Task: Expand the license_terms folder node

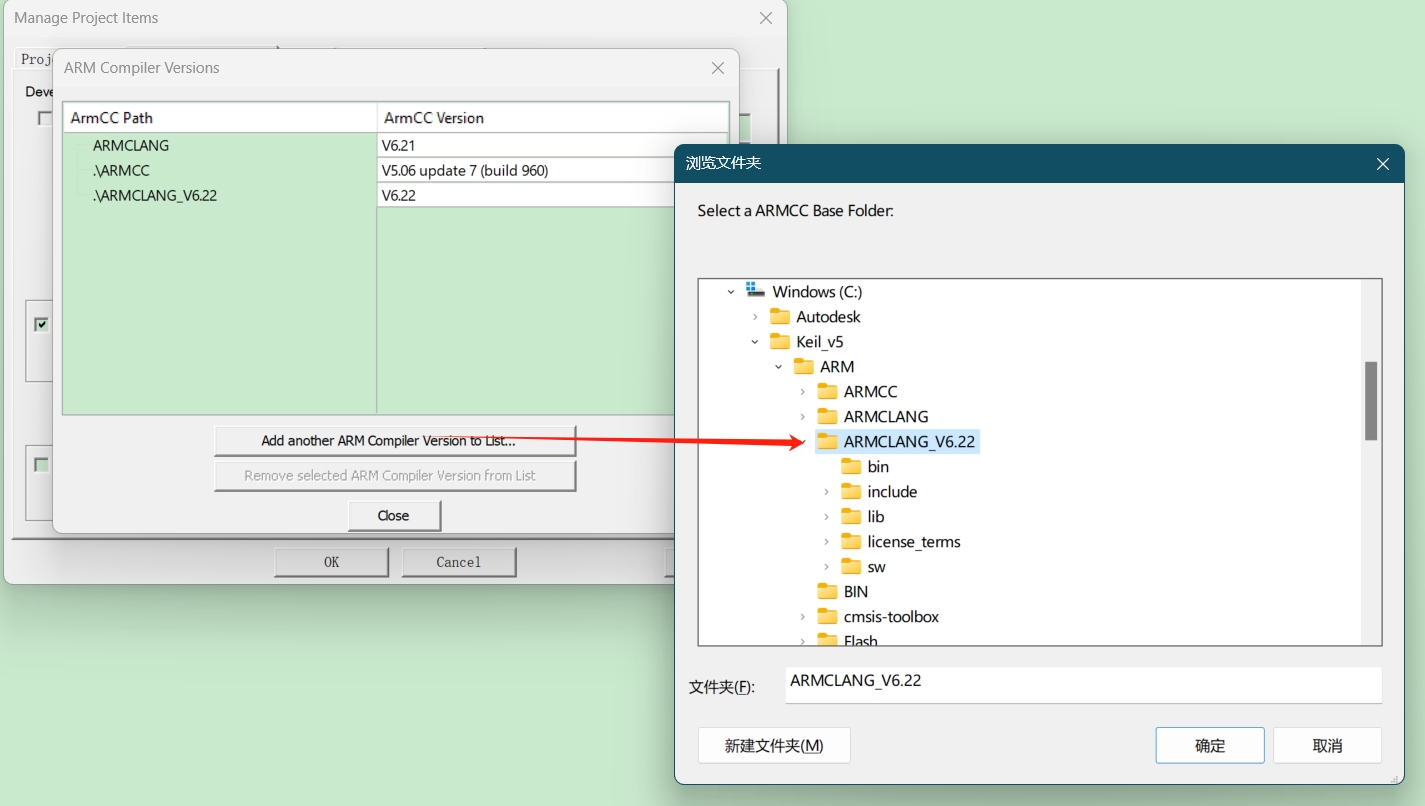Action: [826, 542]
